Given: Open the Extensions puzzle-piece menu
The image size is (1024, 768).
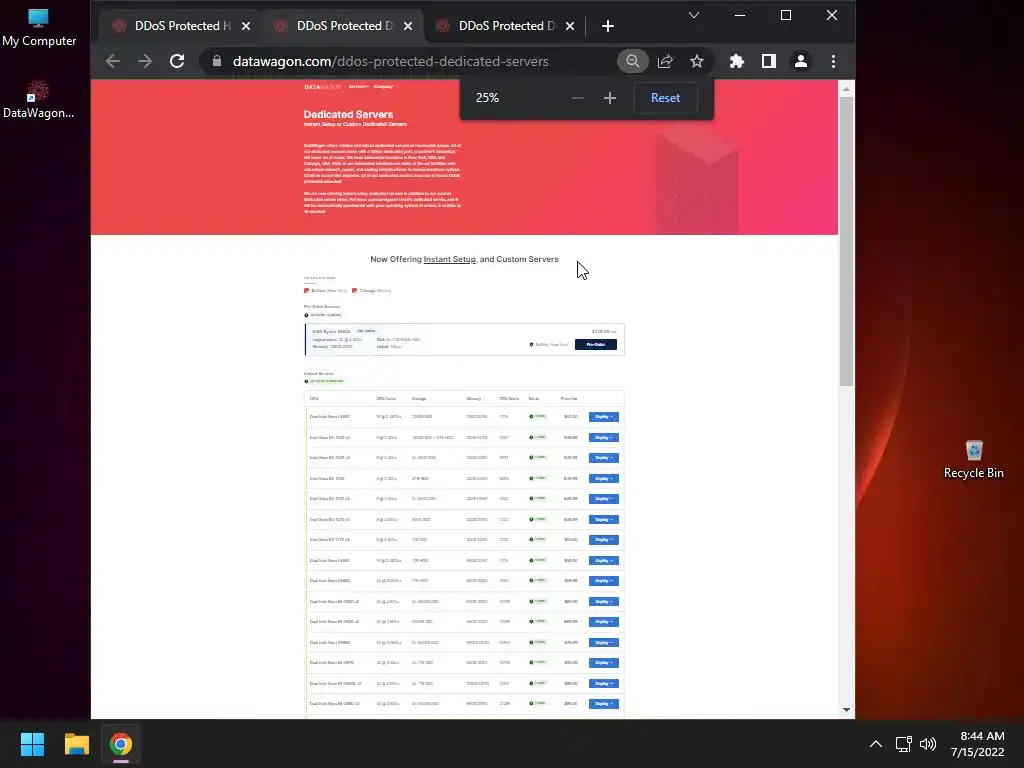Looking at the screenshot, I should coord(737,61).
